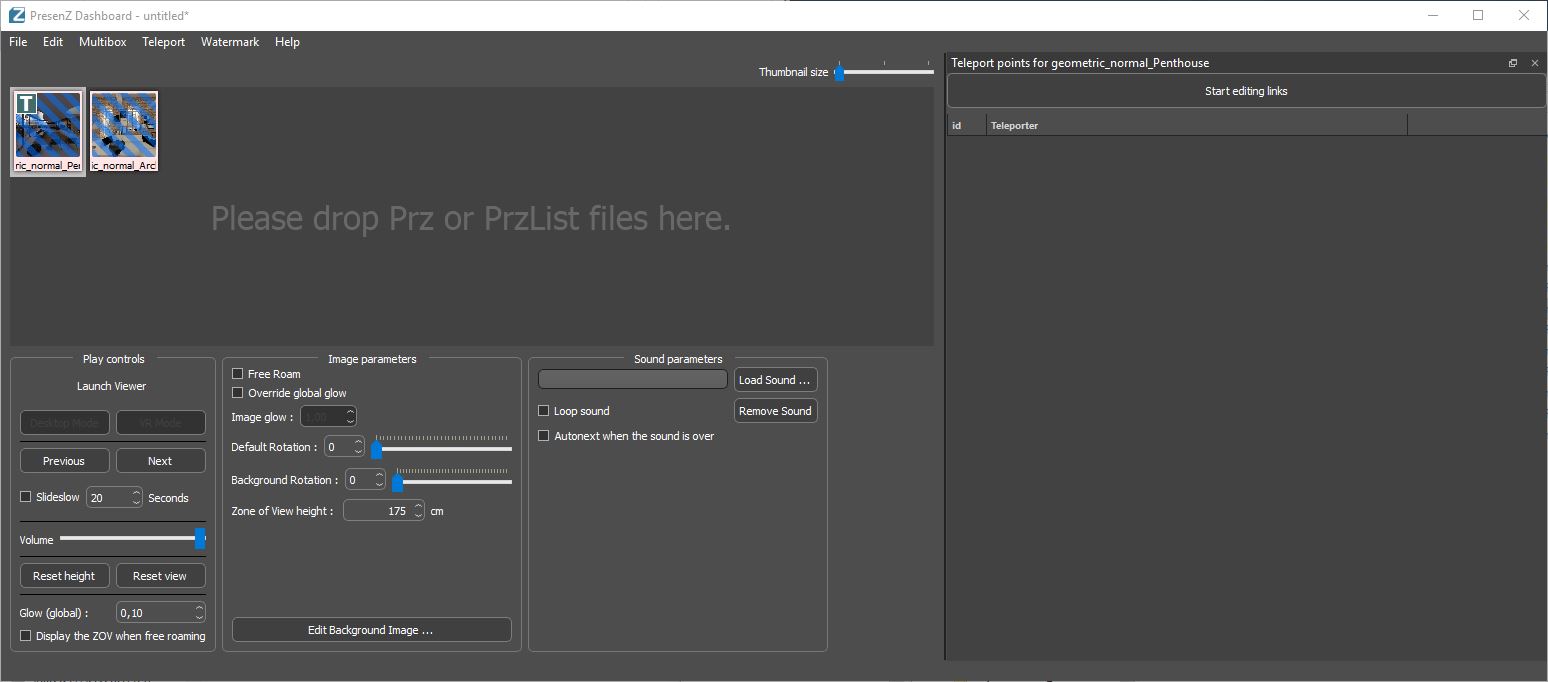Click the PresenZ app icon in title bar
1548x682 pixels.
(x=16, y=15)
